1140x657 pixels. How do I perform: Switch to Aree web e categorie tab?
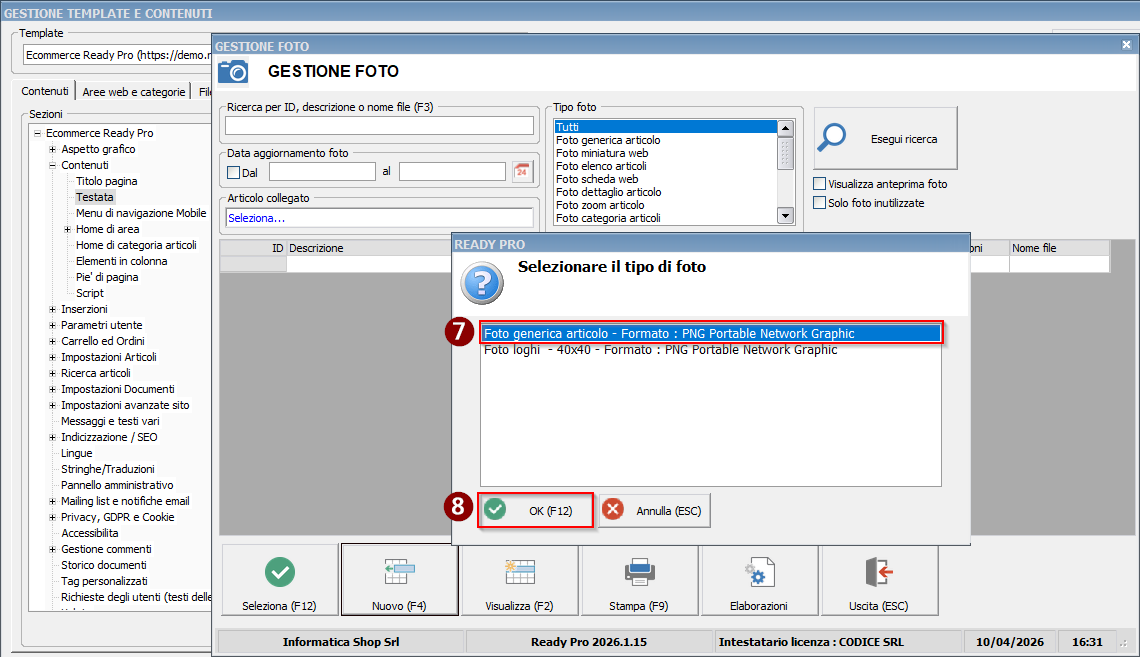(134, 91)
